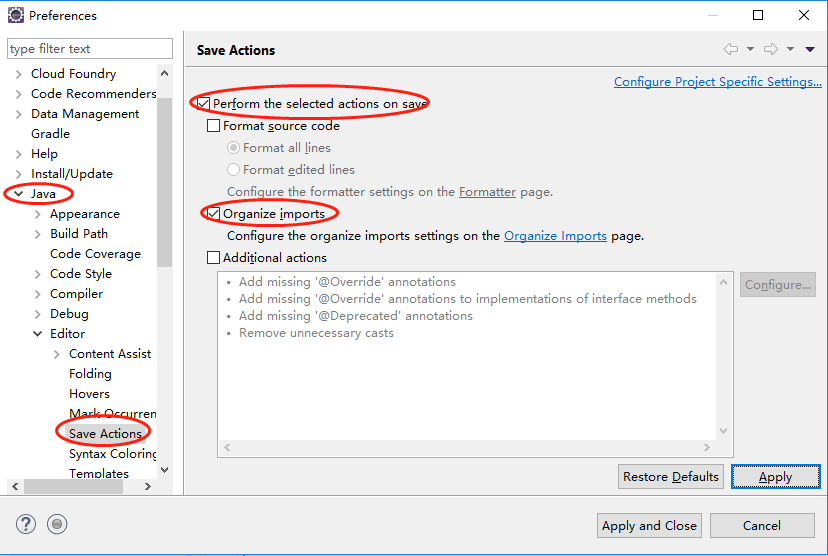The width and height of the screenshot is (828, 556).
Task: Click the Restore Defaults button
Action: [670, 477]
